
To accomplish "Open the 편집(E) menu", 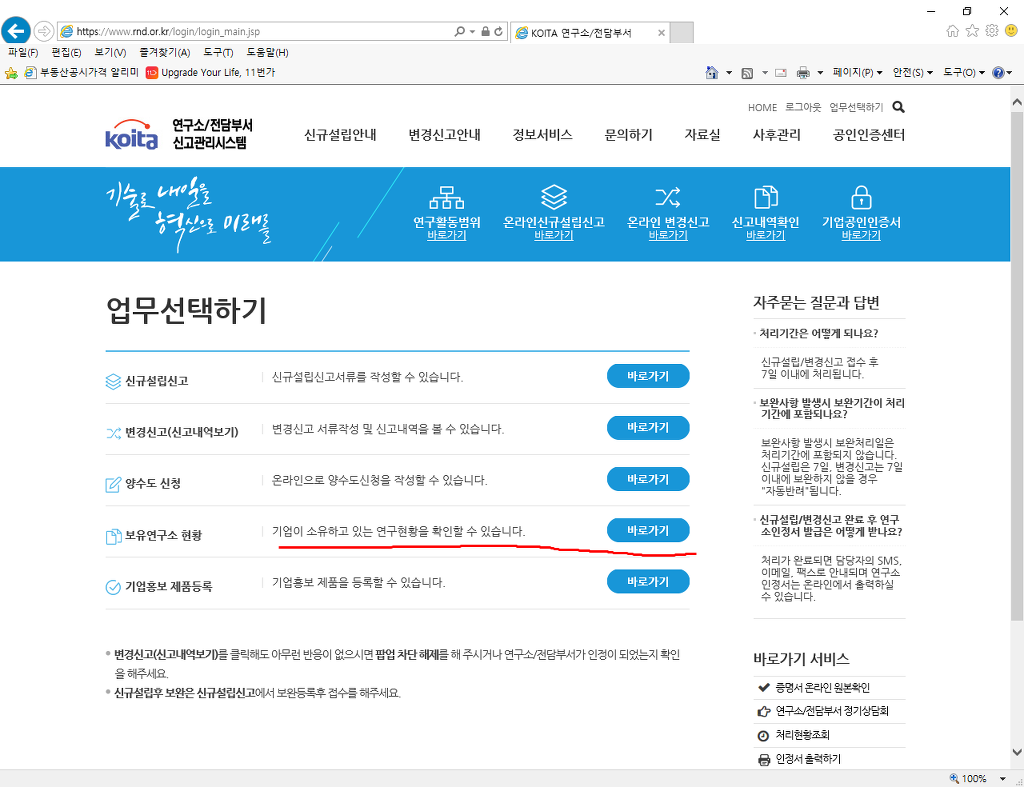I will 67,52.
